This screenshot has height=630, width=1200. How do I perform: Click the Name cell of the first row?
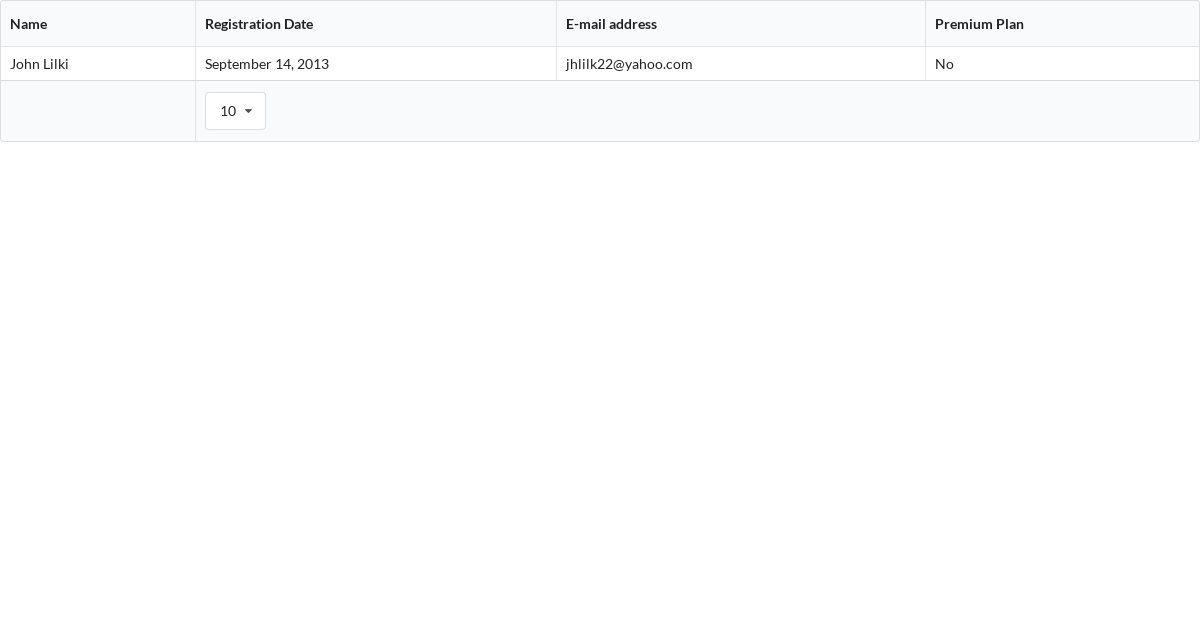tap(98, 63)
